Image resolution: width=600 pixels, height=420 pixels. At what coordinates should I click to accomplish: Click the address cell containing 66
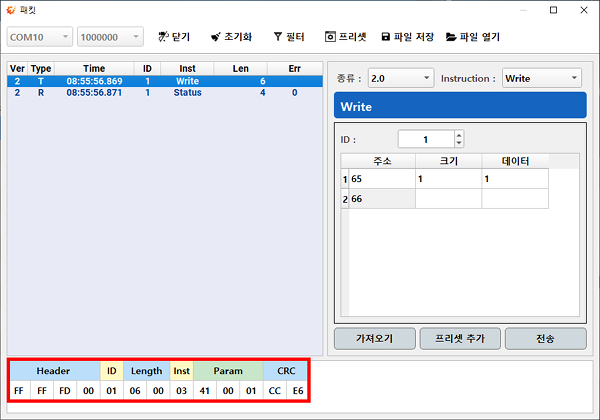[x=380, y=199]
